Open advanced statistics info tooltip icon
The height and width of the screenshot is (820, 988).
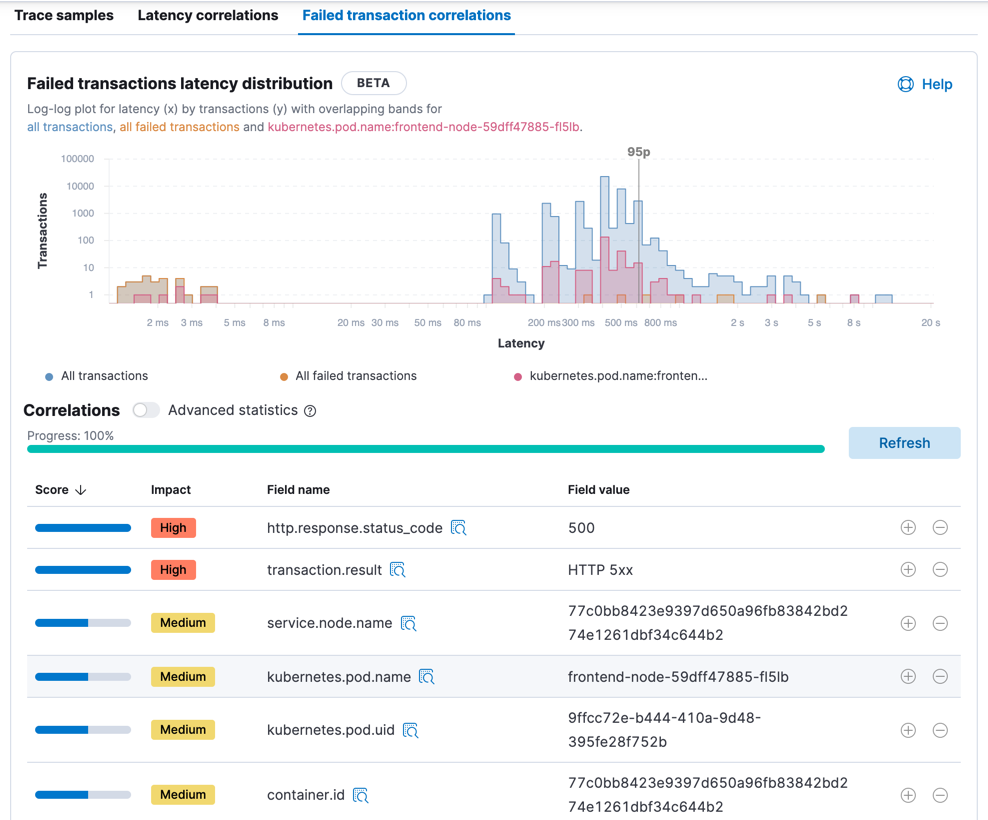(310, 411)
